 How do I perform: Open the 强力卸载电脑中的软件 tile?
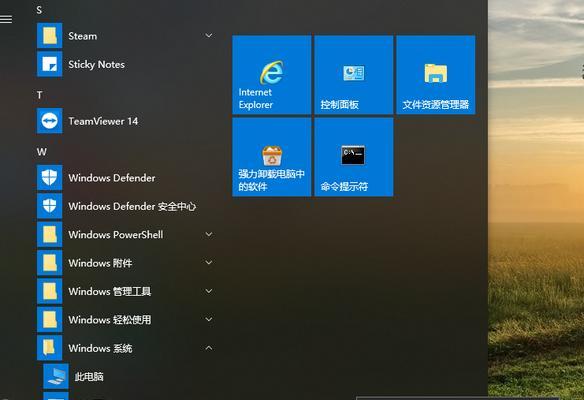272,157
